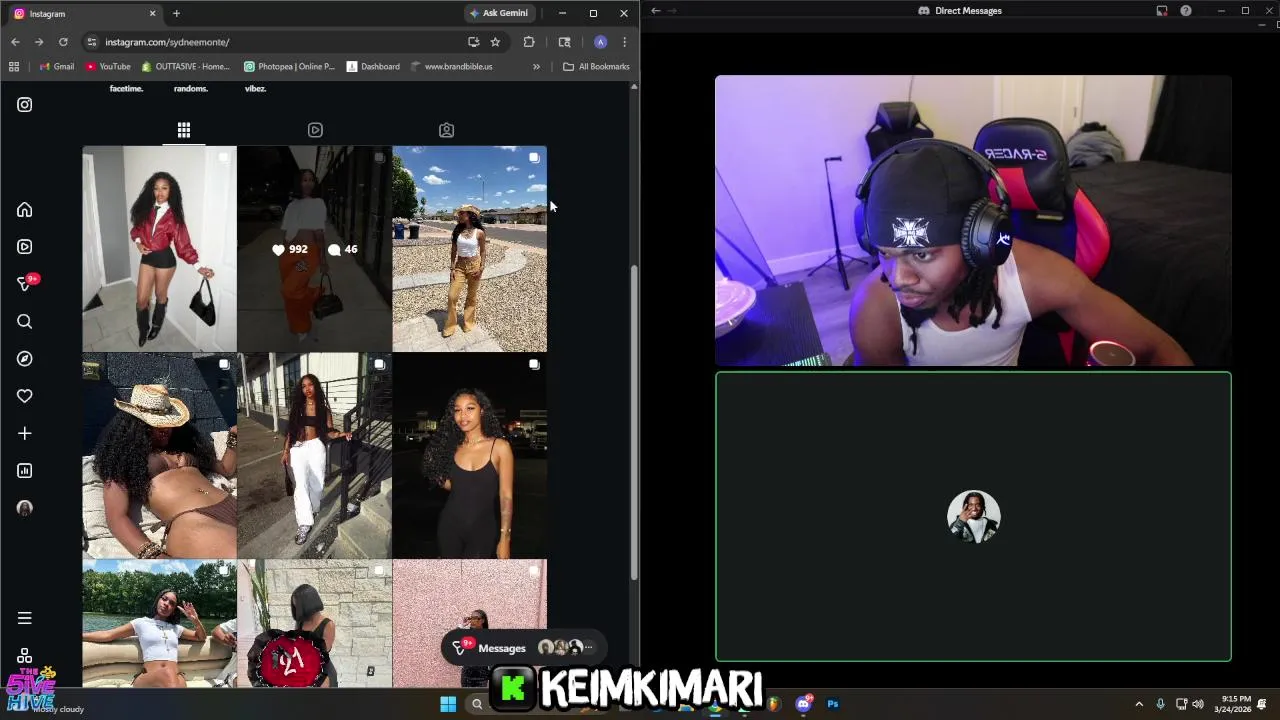
Task: Close the Instagram tab
Action: [153, 13]
